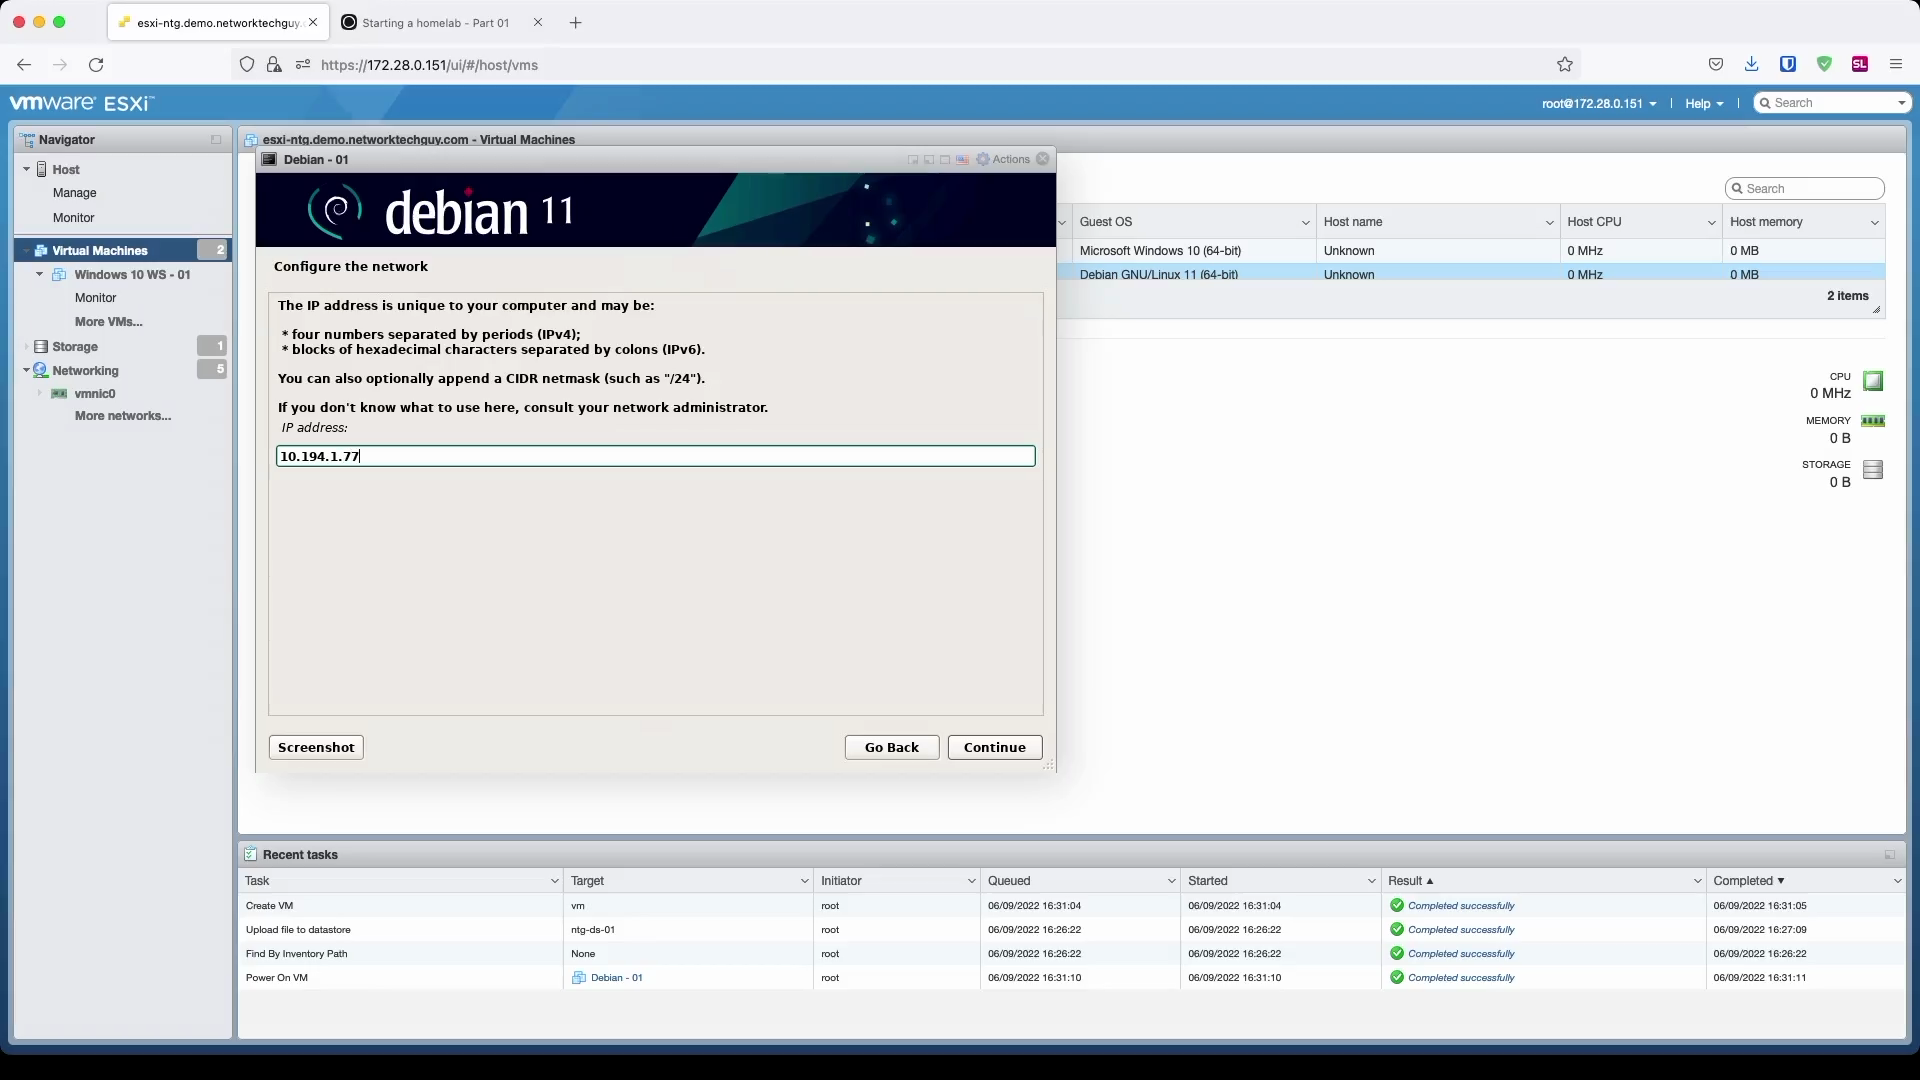Click the Networking globe icon
Screen dimensions: 1920x1080
coord(41,371)
